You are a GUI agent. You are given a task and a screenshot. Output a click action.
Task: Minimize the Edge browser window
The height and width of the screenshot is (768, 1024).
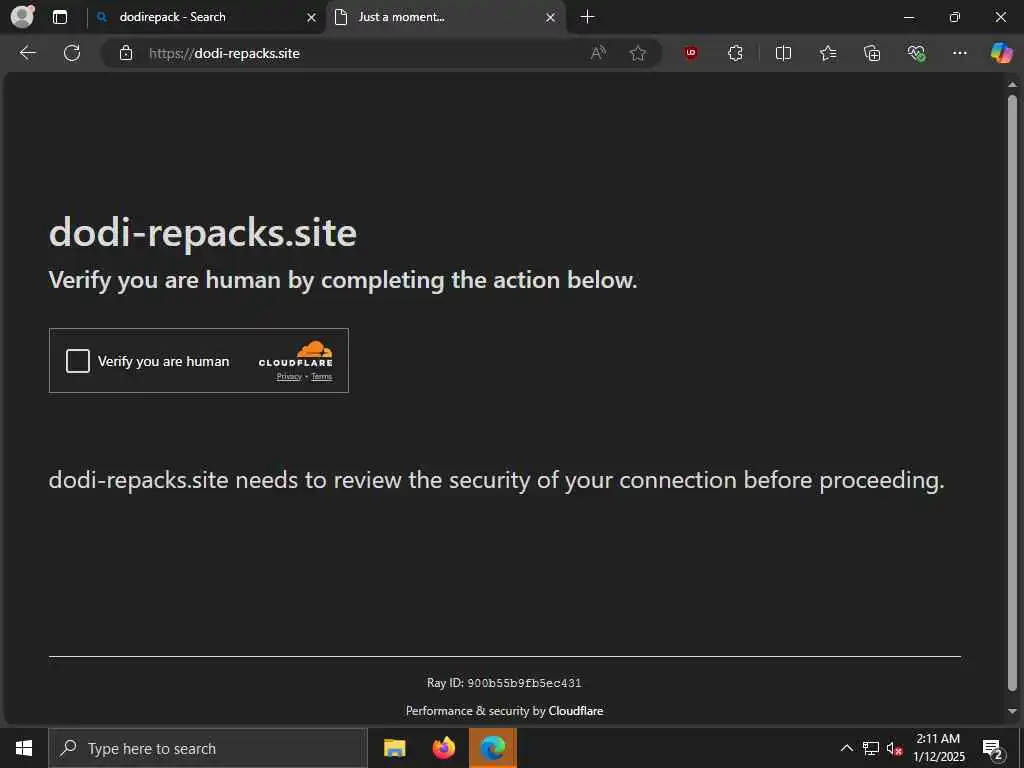click(908, 18)
